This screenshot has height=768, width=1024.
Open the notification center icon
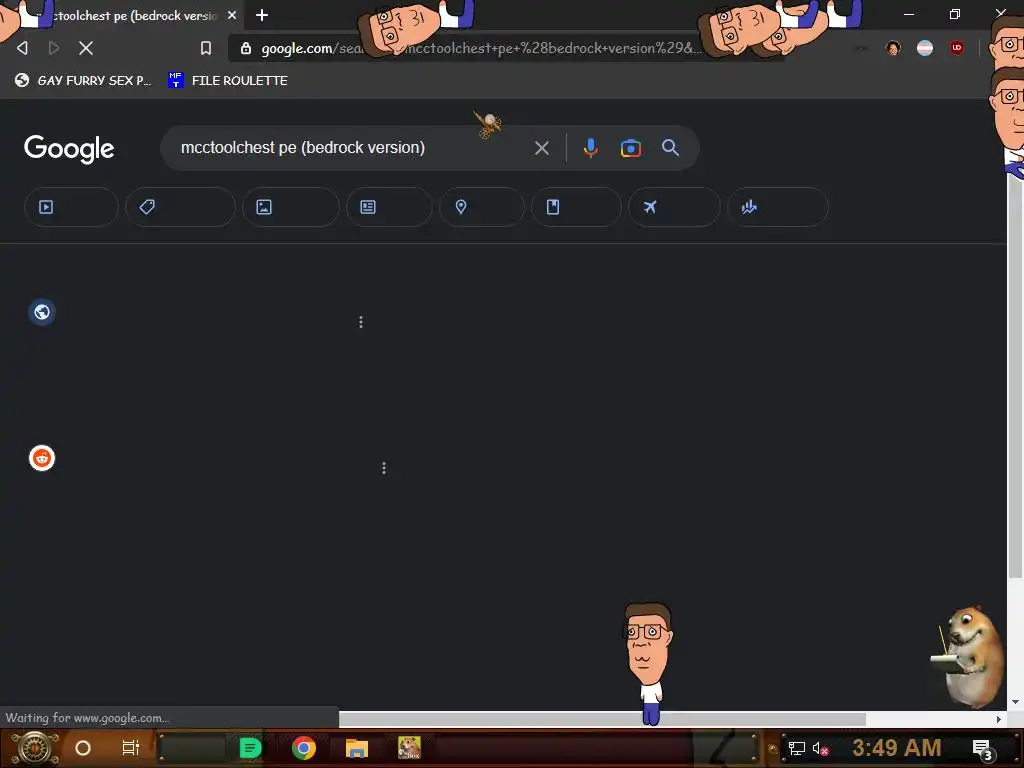(x=982, y=749)
